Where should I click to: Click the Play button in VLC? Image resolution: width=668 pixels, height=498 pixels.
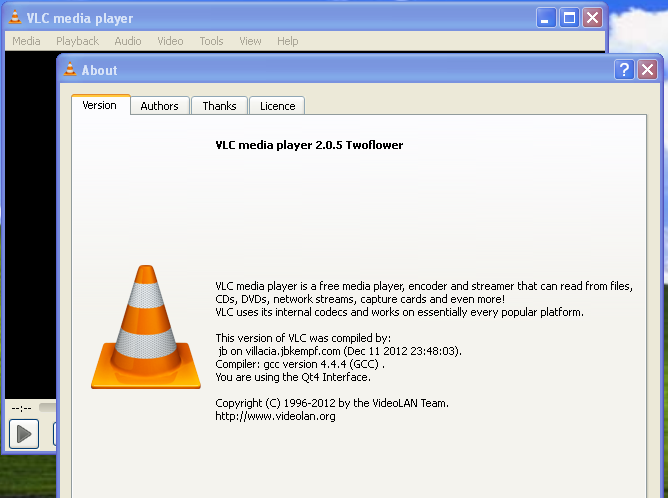click(24, 434)
